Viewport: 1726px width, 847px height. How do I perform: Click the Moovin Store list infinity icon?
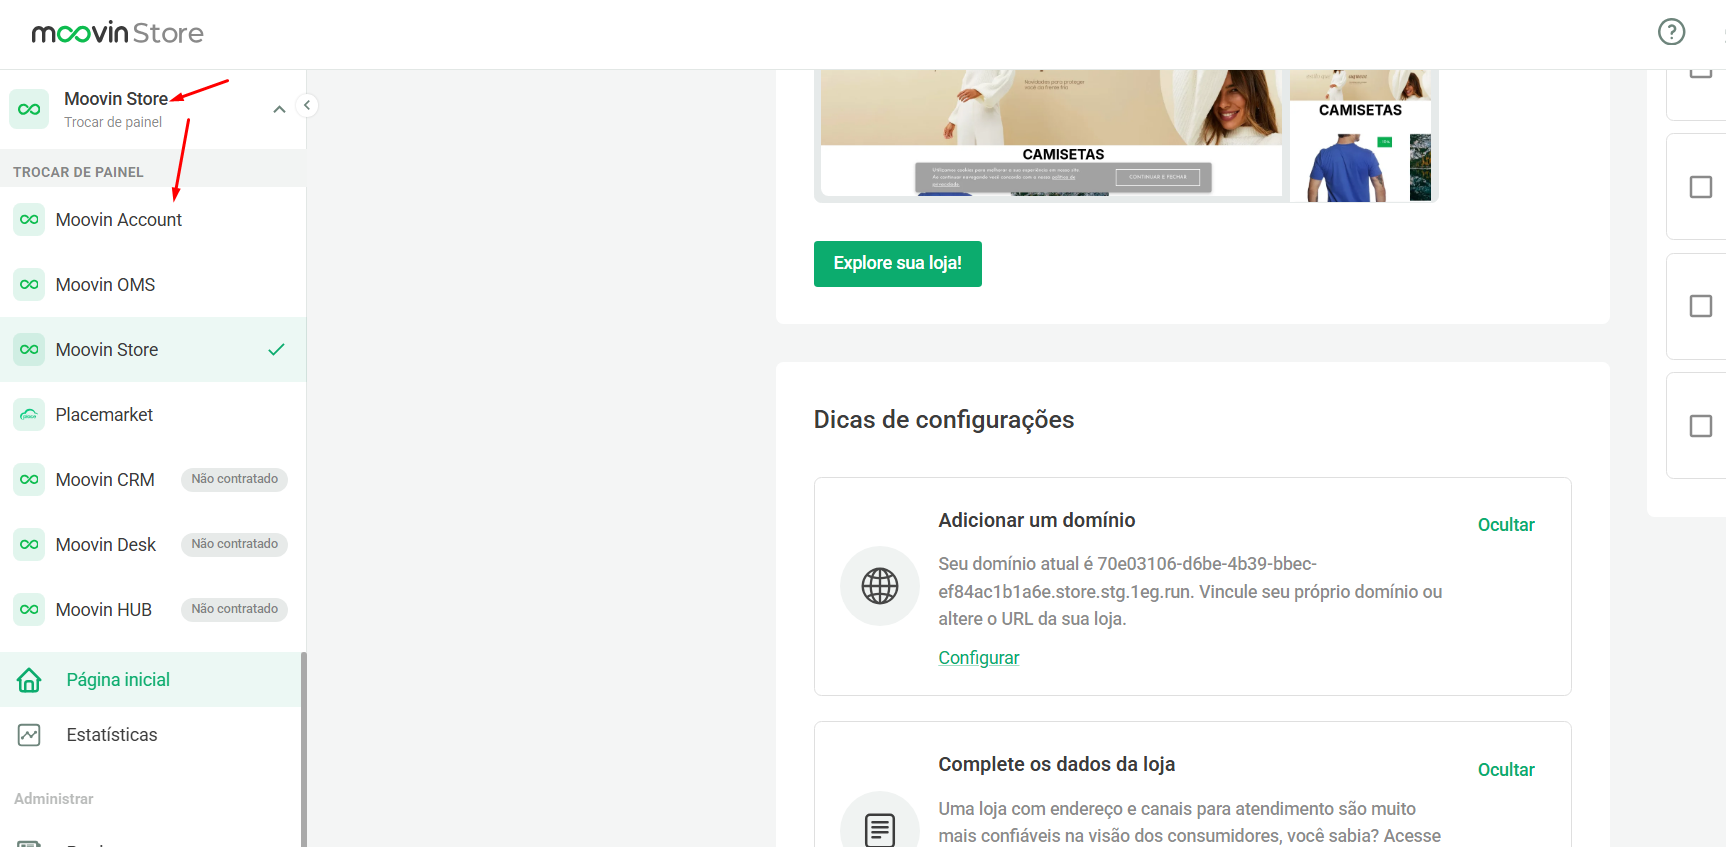tap(29, 349)
